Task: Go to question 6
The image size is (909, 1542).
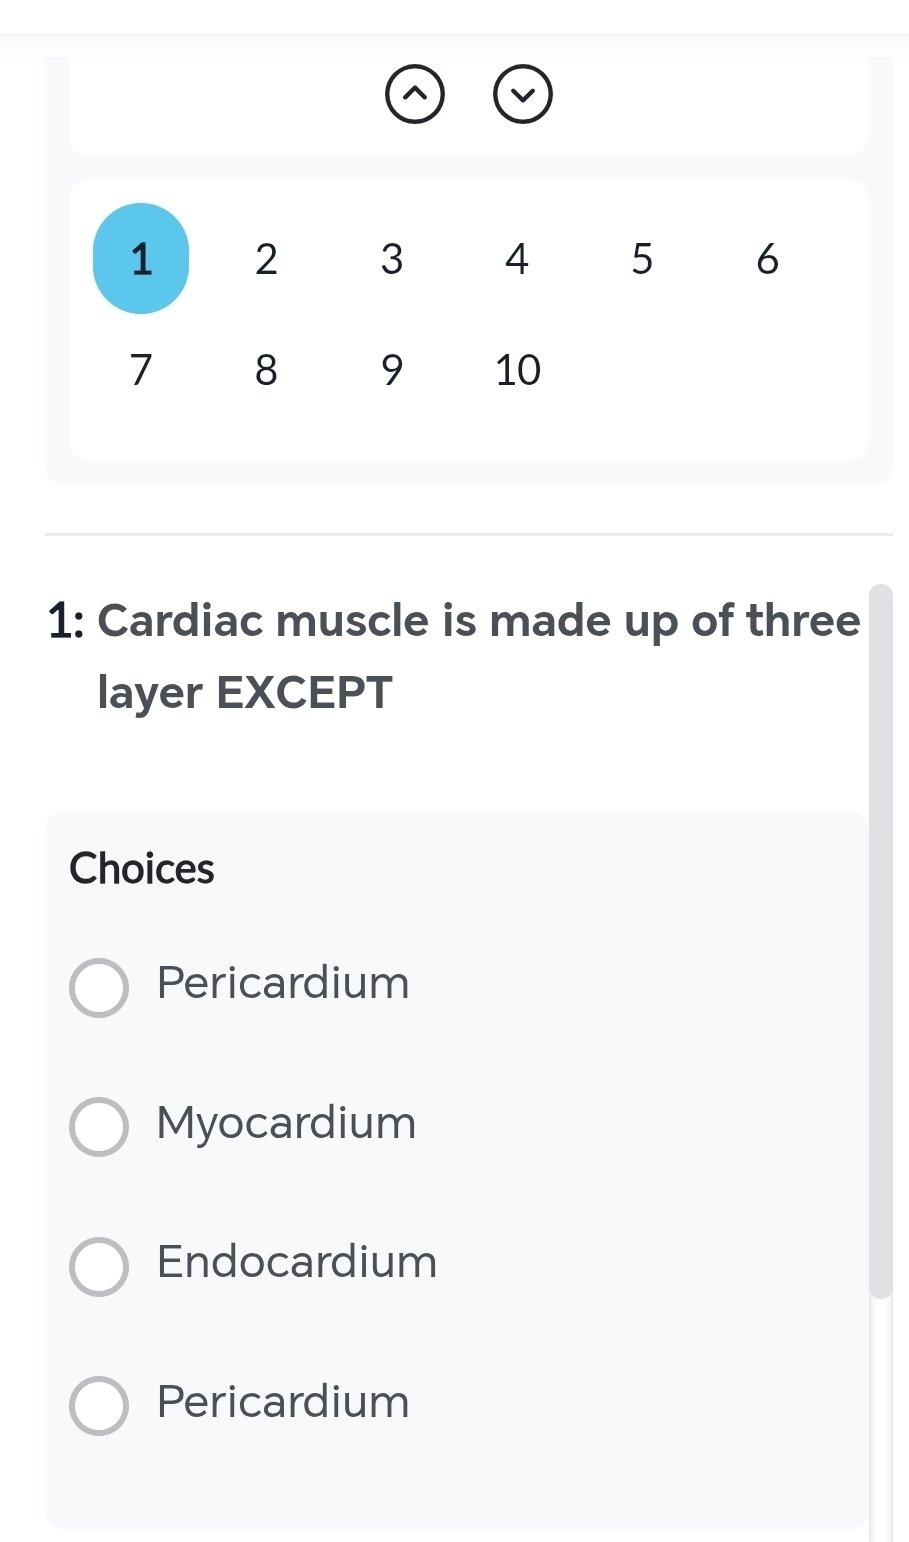Action: pos(766,259)
